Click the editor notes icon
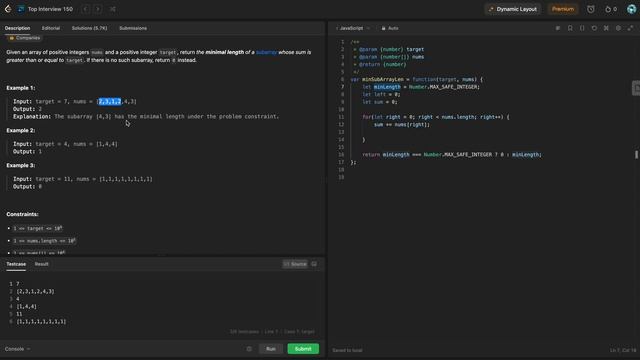640x360 pixels. pos(558,28)
